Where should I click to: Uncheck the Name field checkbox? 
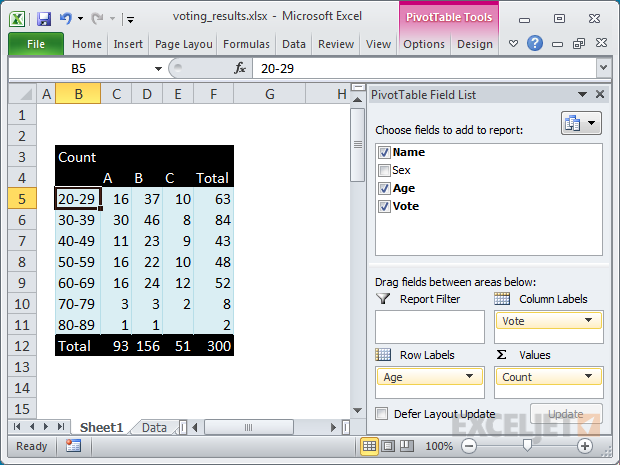click(x=384, y=153)
